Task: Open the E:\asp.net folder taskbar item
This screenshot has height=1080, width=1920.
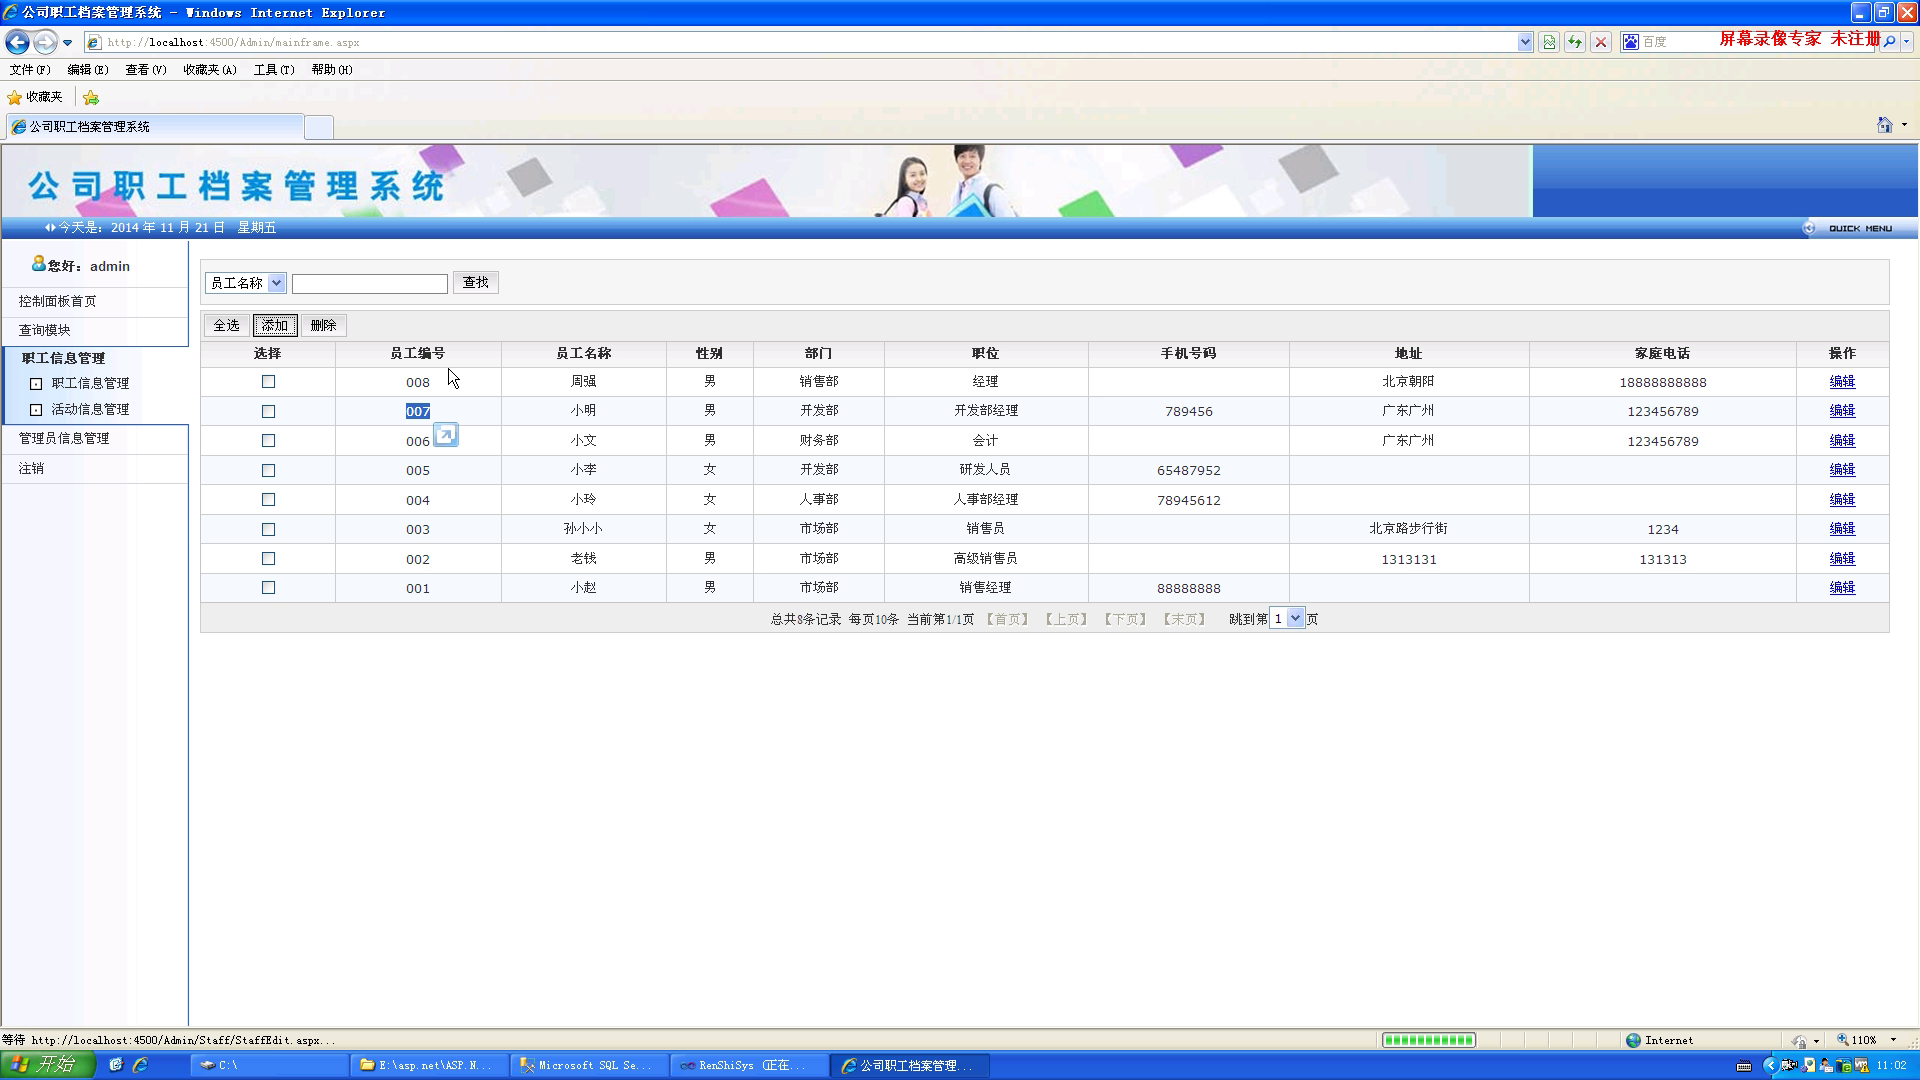Action: (430, 1065)
